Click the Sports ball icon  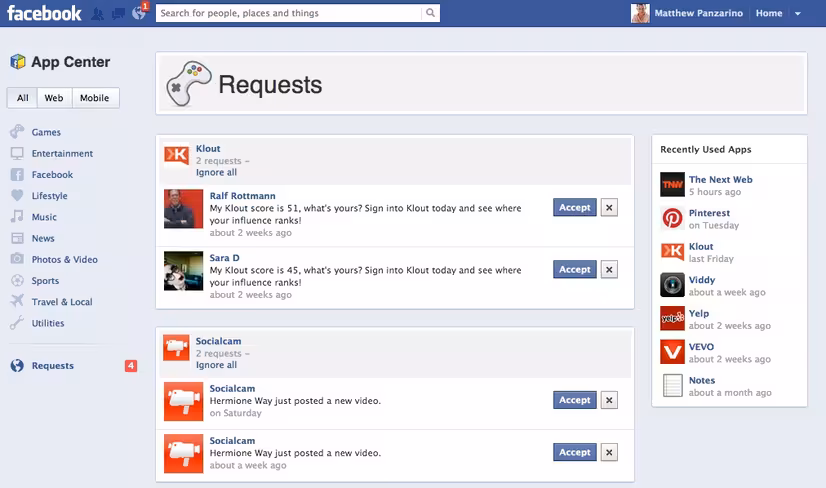click(x=17, y=280)
